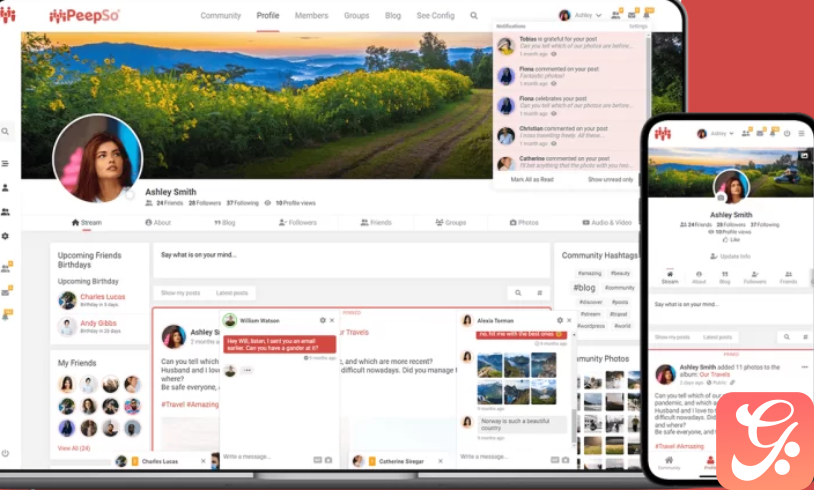Screen dimensions: 814x490
Task: Open the Community menu item
Action: point(221,16)
